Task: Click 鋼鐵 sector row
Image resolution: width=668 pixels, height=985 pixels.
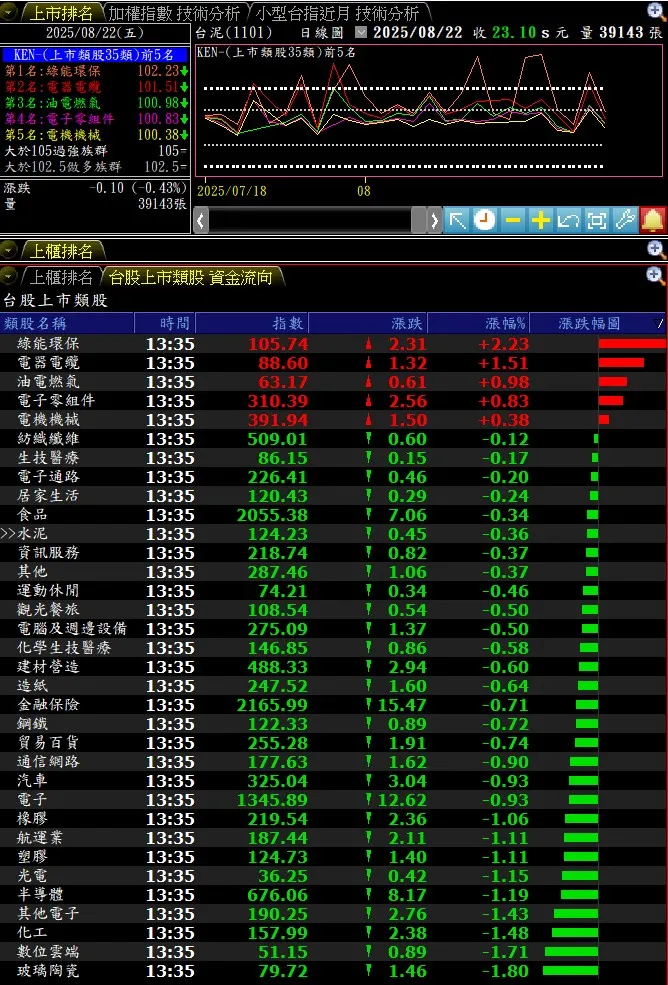Action: coord(333,724)
